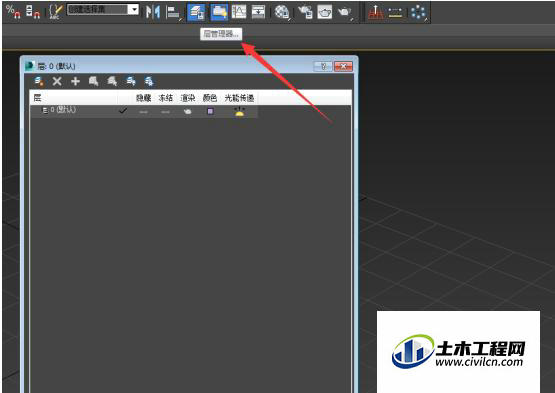Click the 冻结 column header

click(x=165, y=98)
